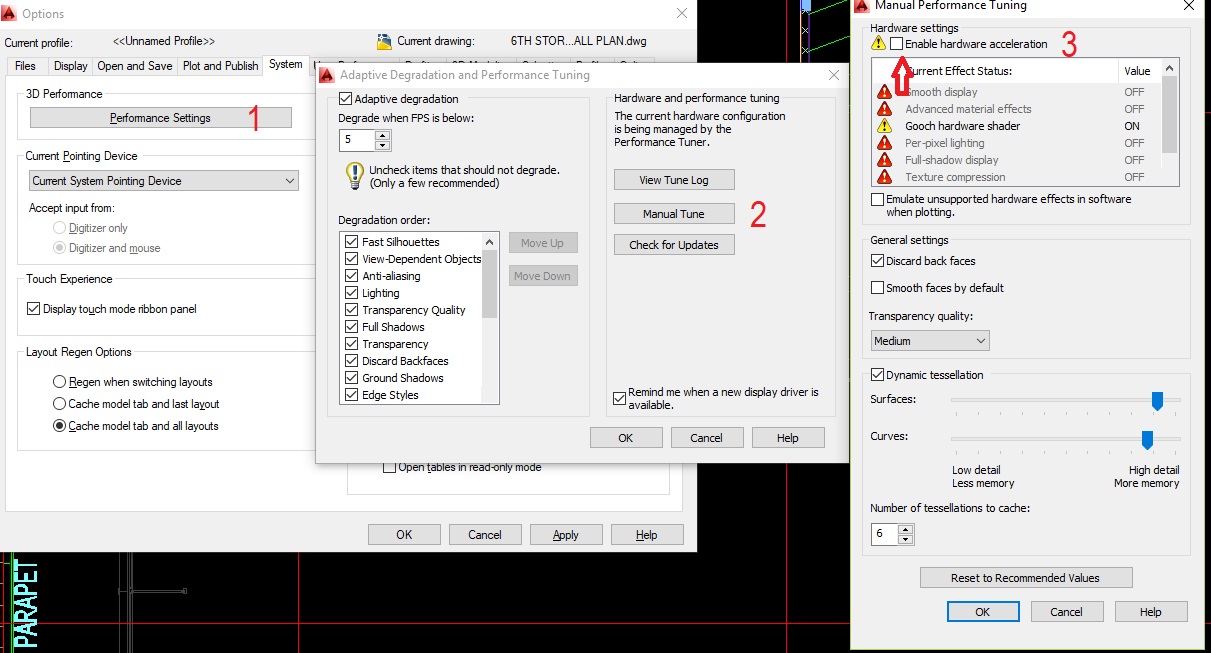Switch to the Plot and Publish tab
The width and height of the screenshot is (1211, 653).
coord(219,65)
